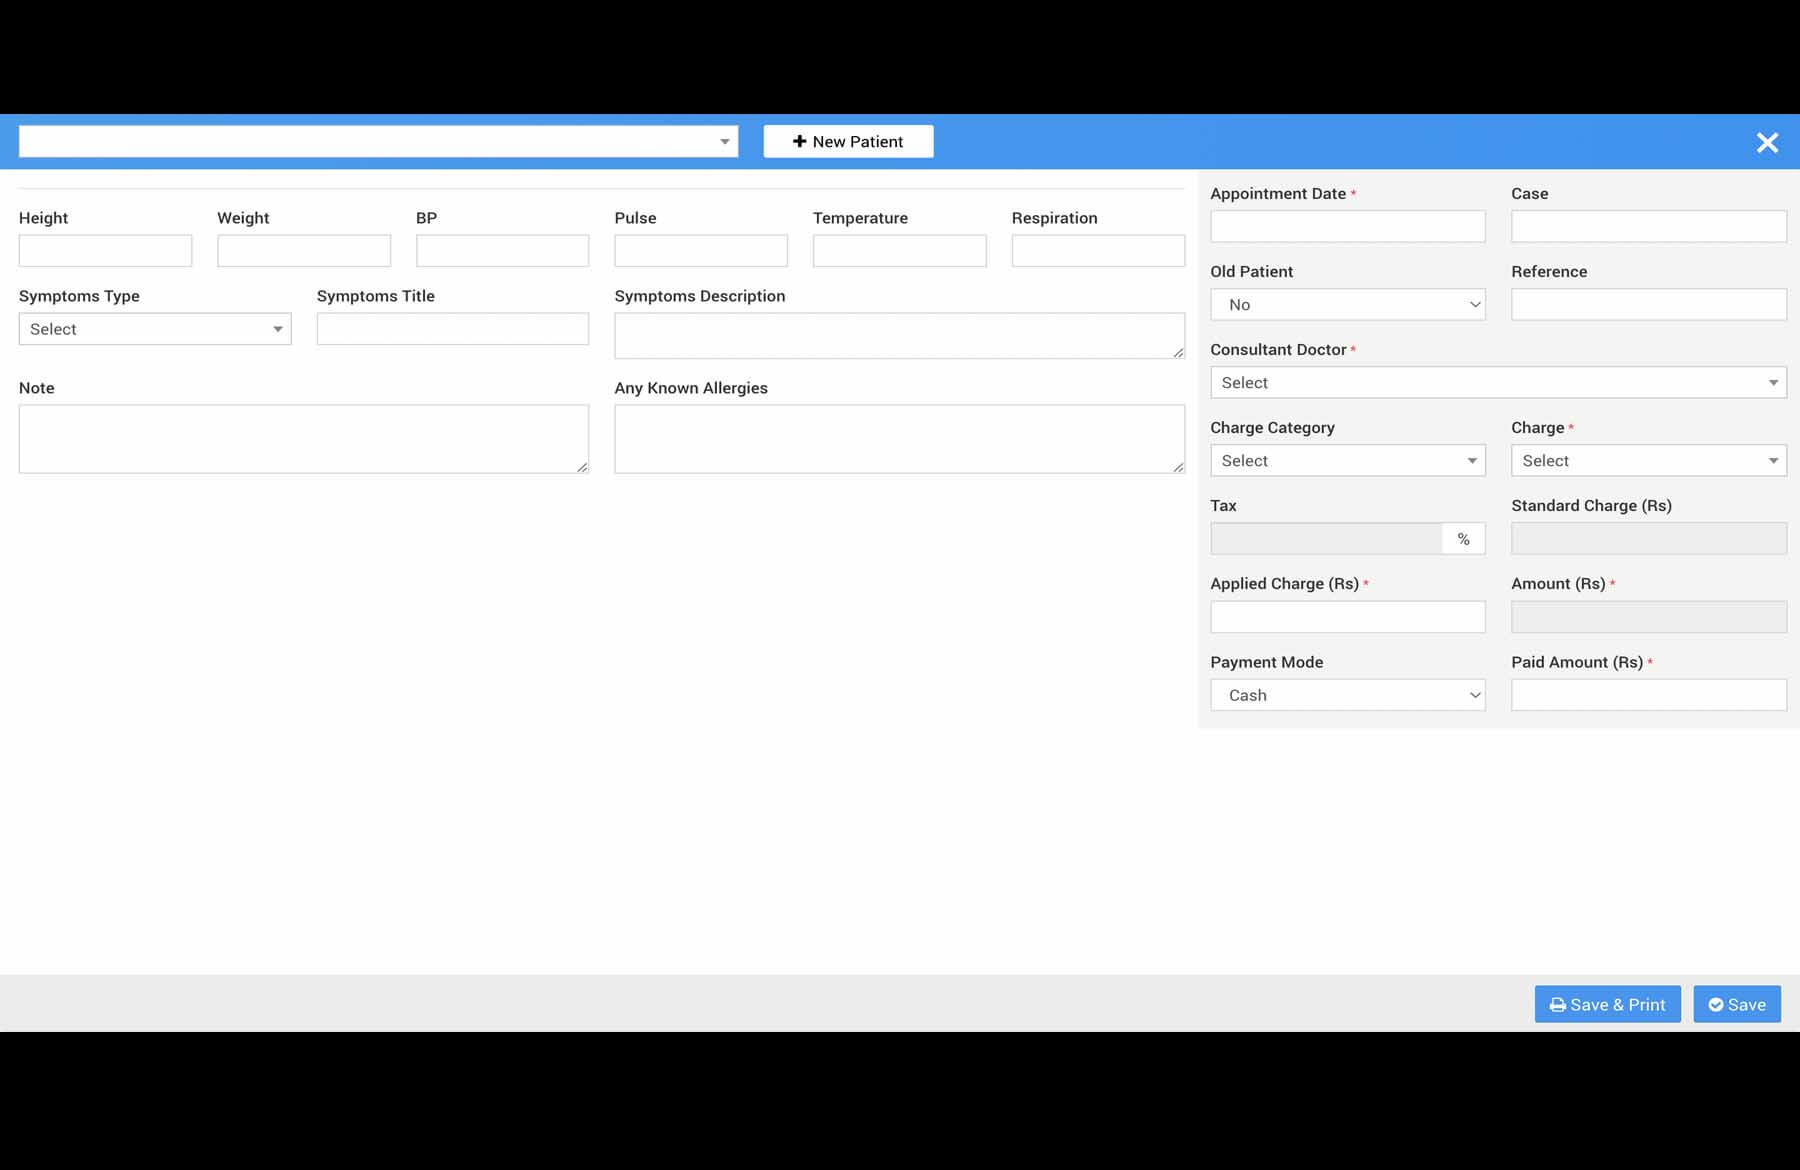Click inside the Note textarea
Image resolution: width=1800 pixels, height=1170 pixels.
[x=303, y=439]
